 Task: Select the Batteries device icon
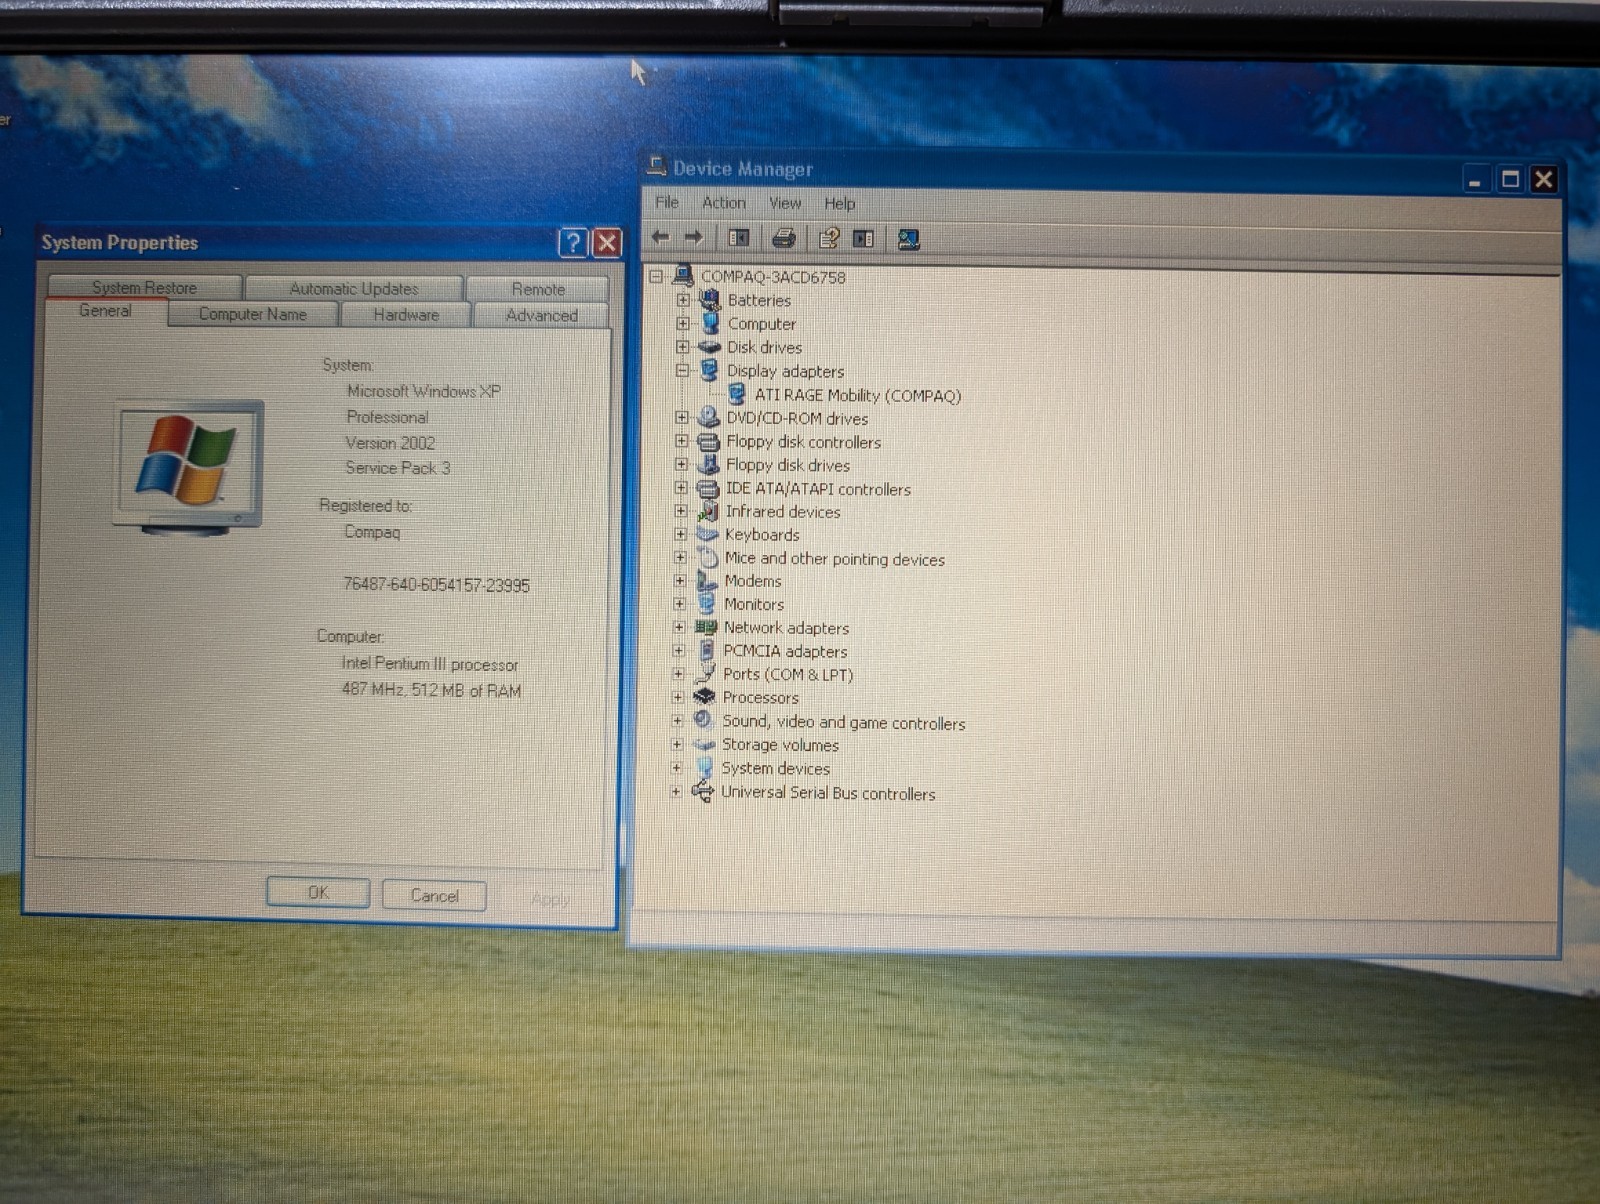point(710,299)
